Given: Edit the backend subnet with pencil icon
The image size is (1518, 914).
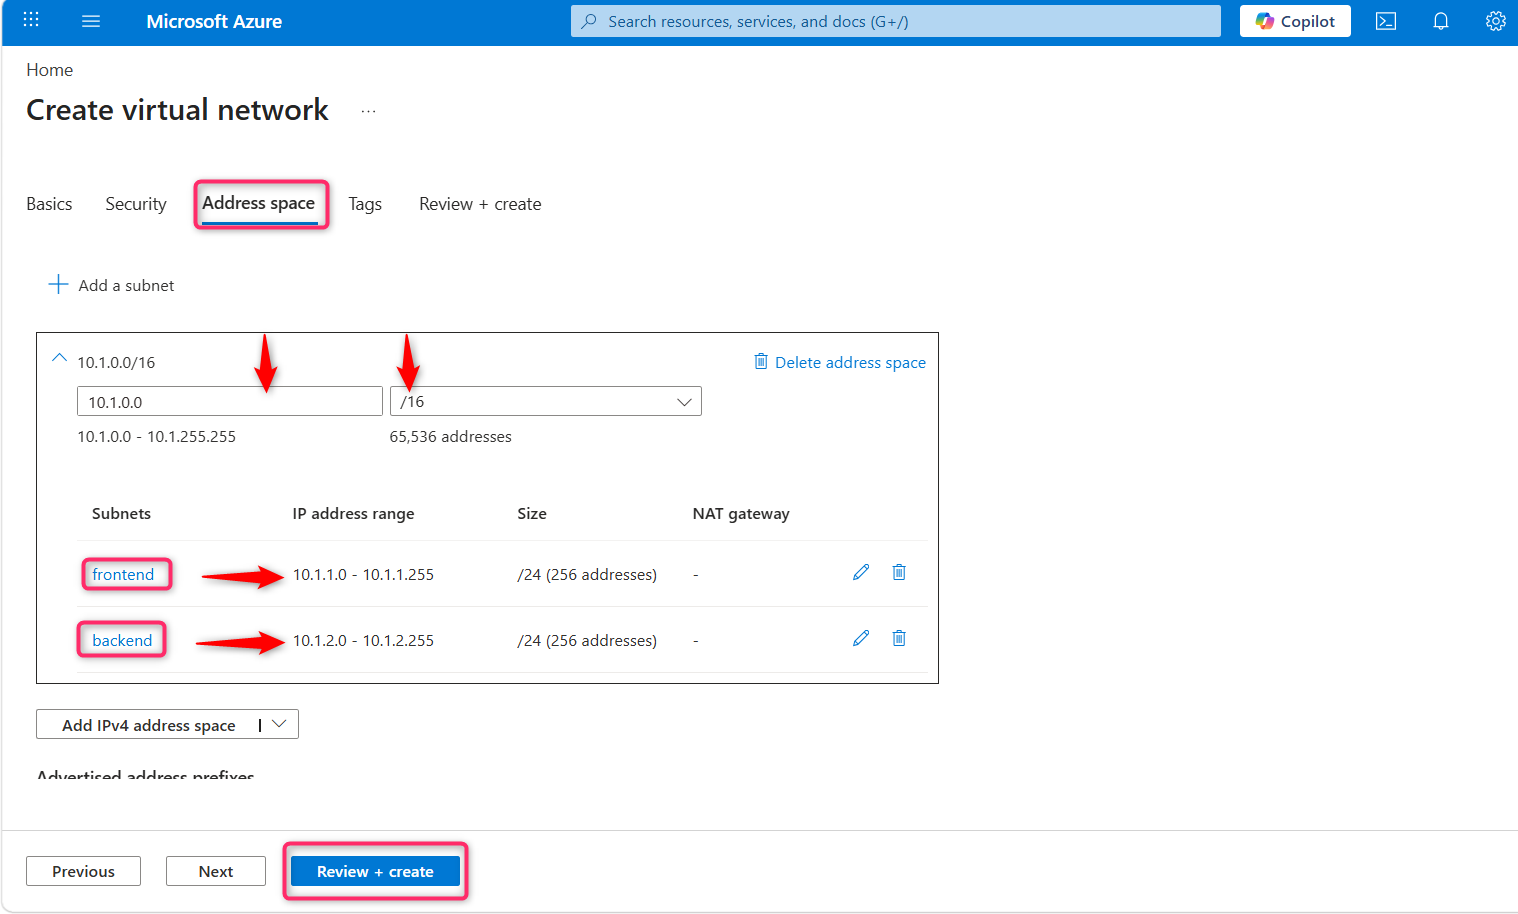Looking at the screenshot, I should coord(861,638).
